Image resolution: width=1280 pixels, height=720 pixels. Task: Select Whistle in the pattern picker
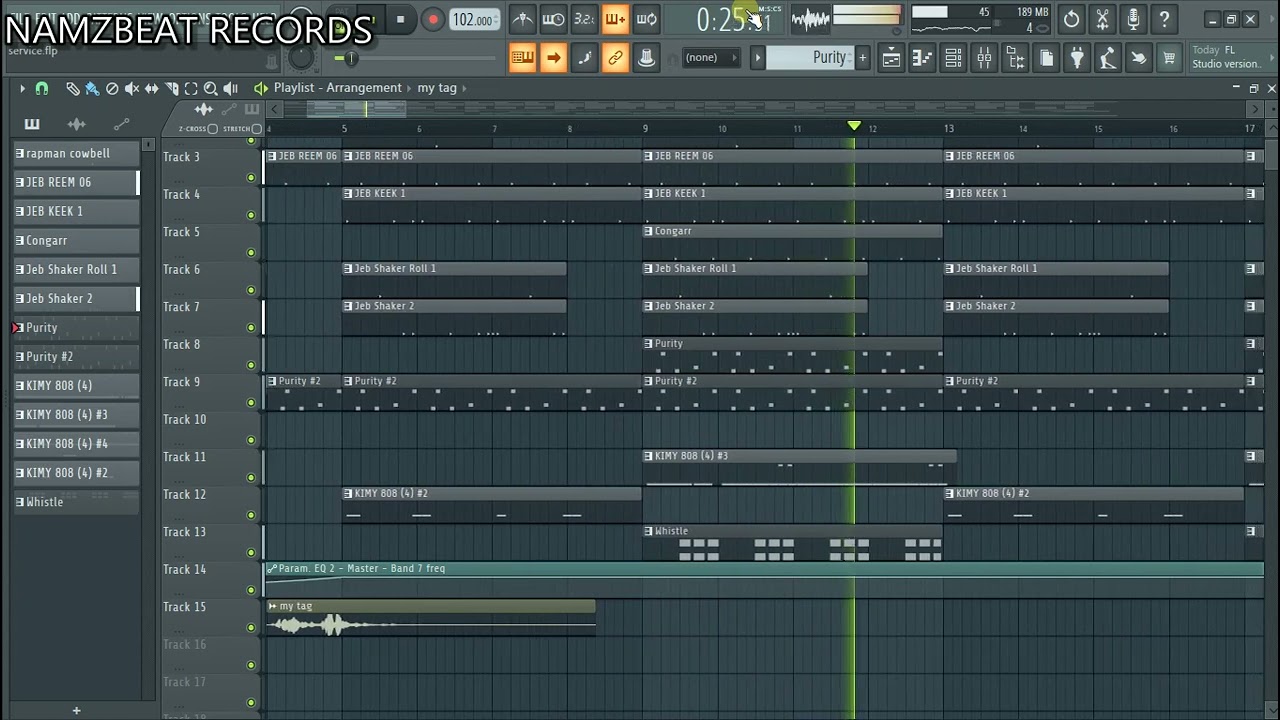click(x=76, y=502)
